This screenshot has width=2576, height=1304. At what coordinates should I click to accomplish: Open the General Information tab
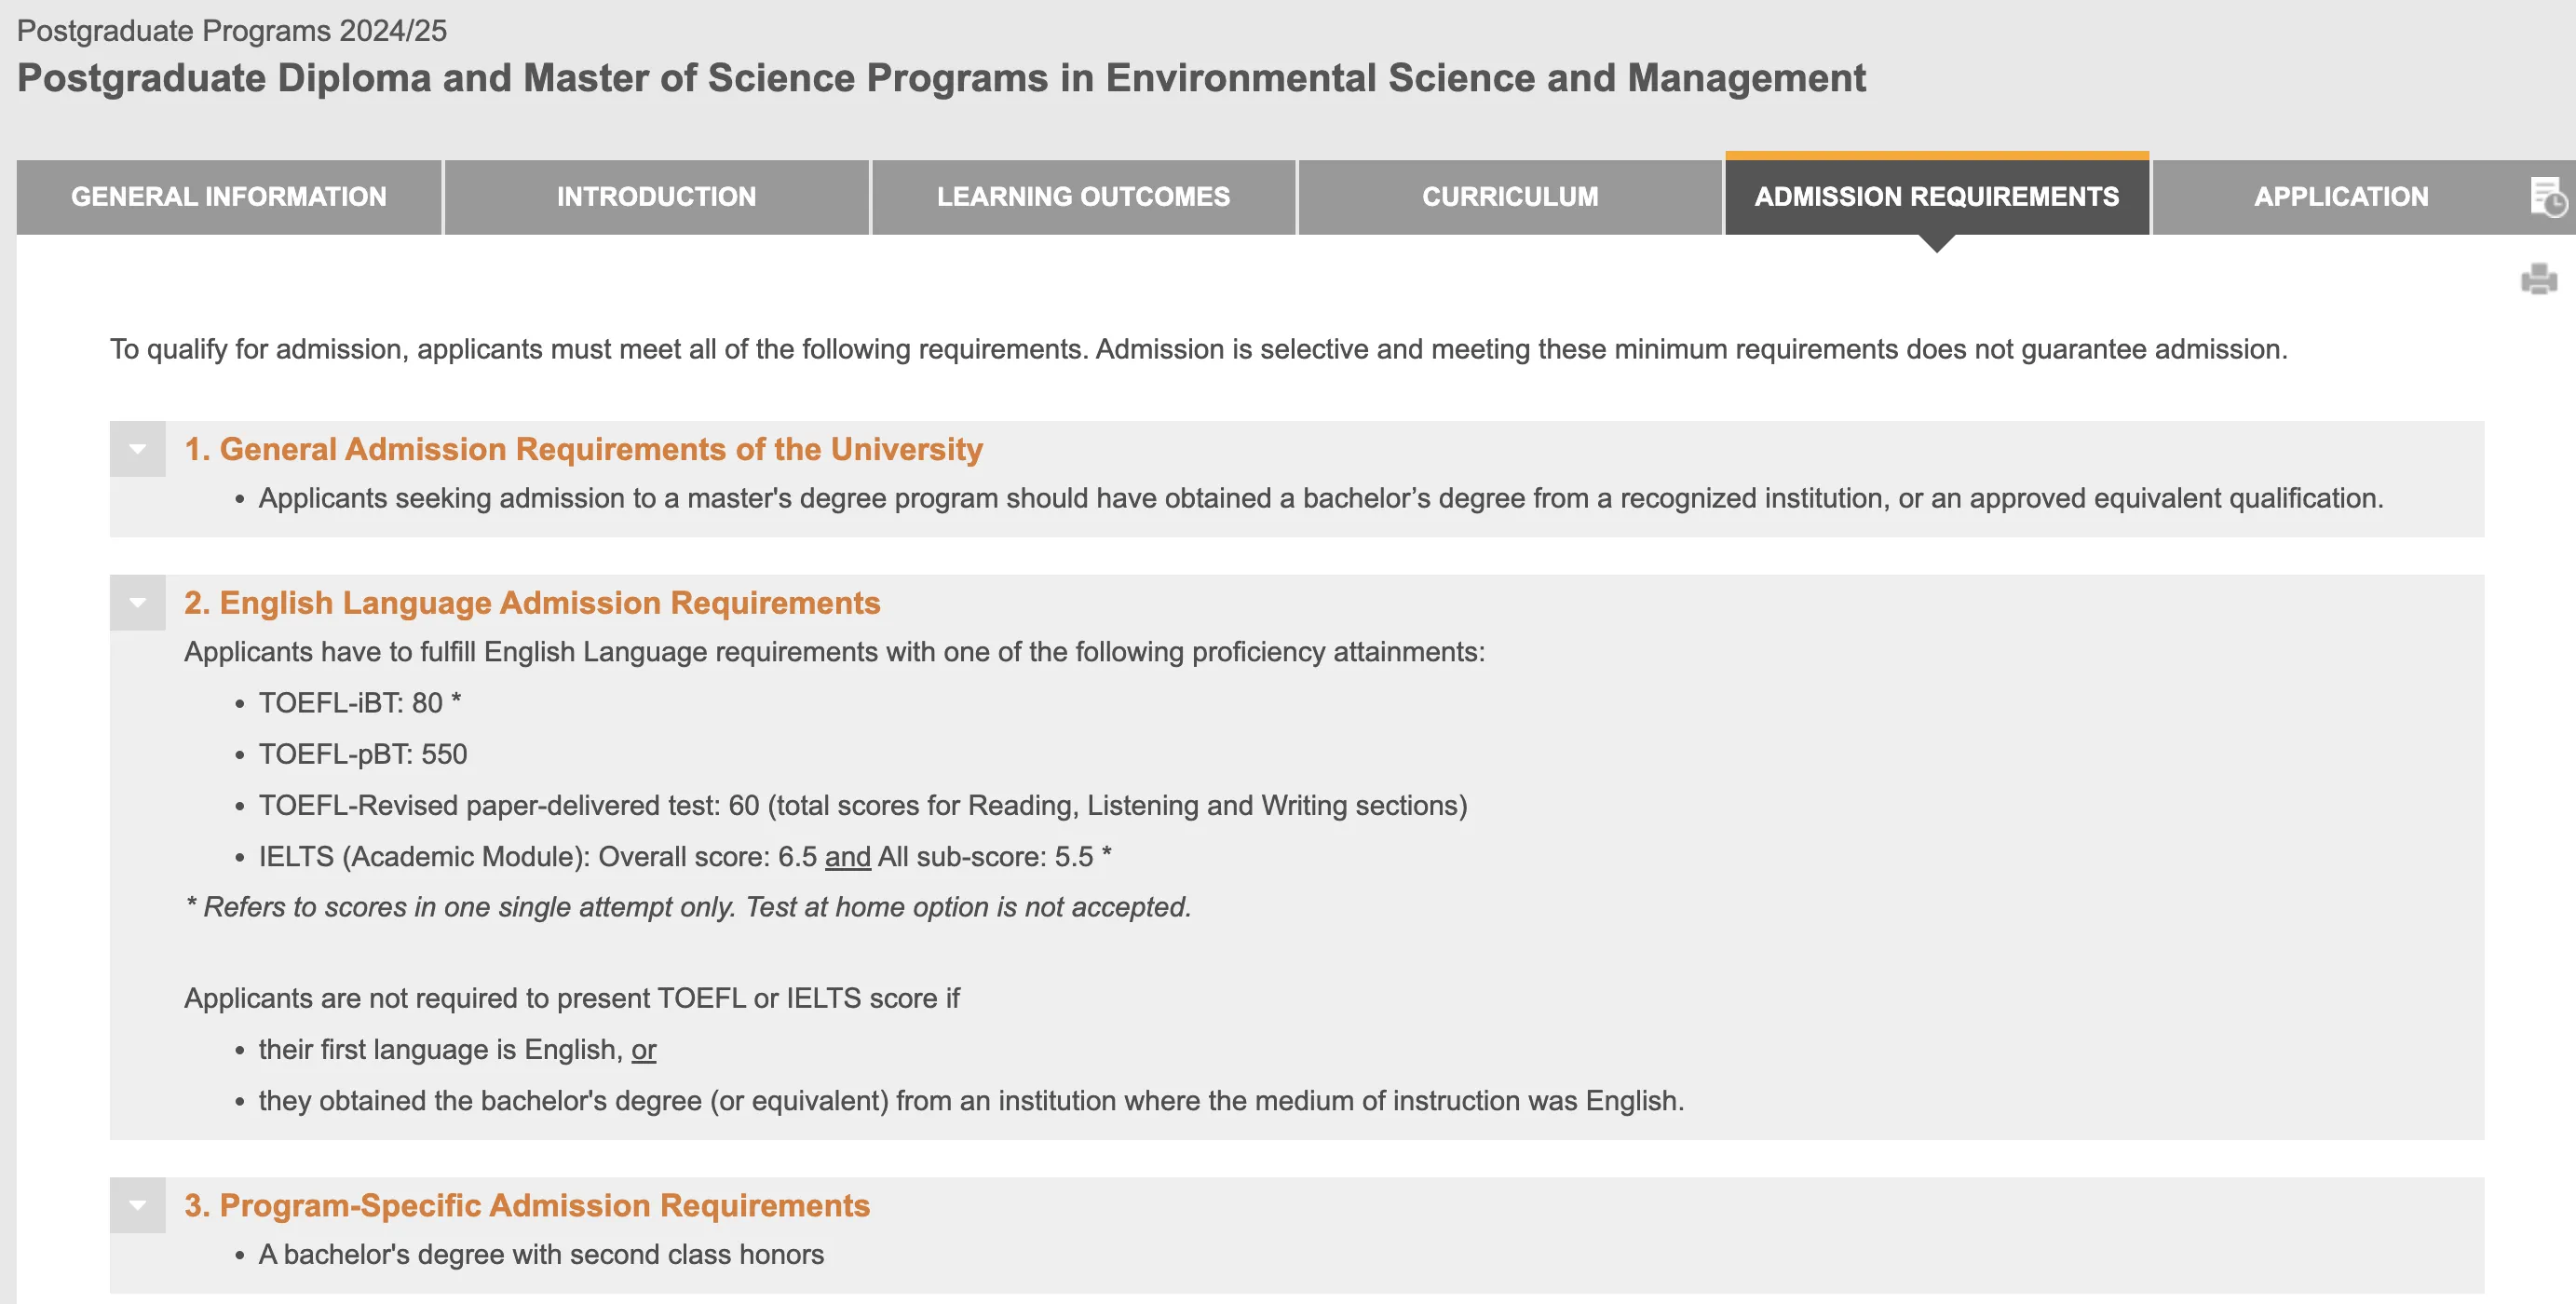coord(228,197)
